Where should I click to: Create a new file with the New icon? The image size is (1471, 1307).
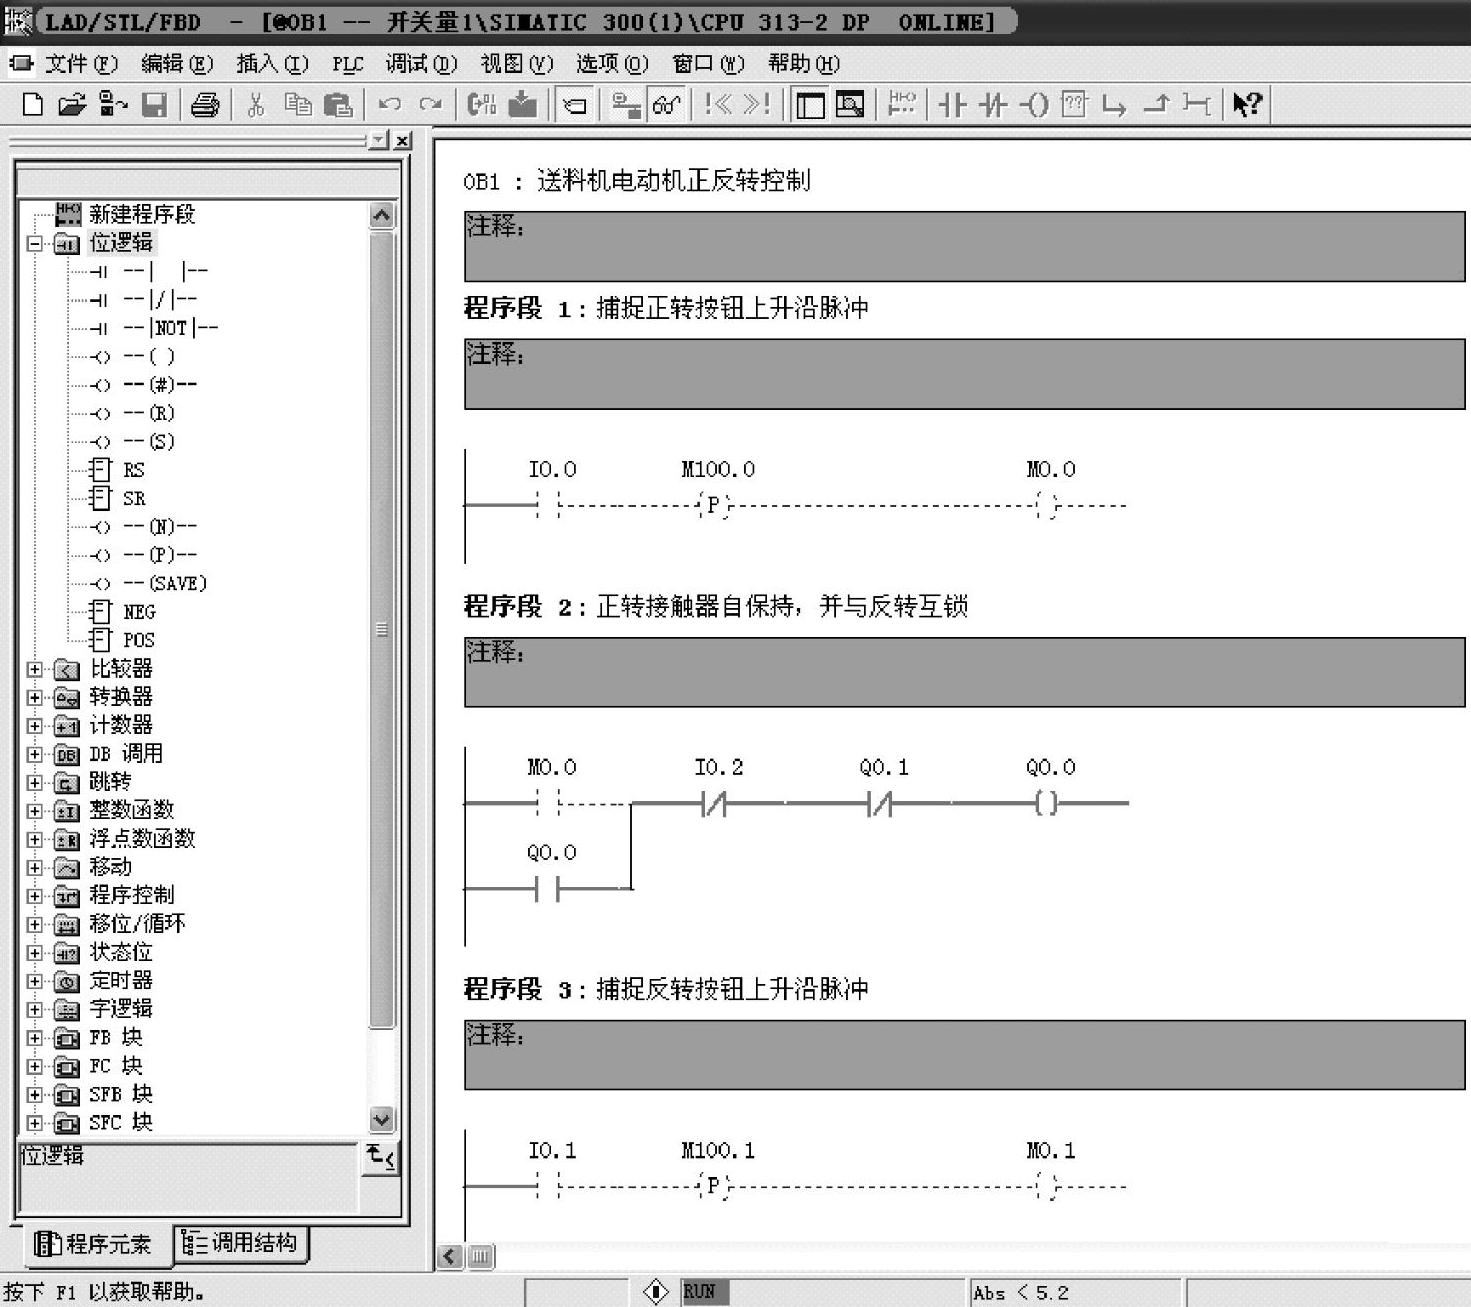tap(33, 104)
